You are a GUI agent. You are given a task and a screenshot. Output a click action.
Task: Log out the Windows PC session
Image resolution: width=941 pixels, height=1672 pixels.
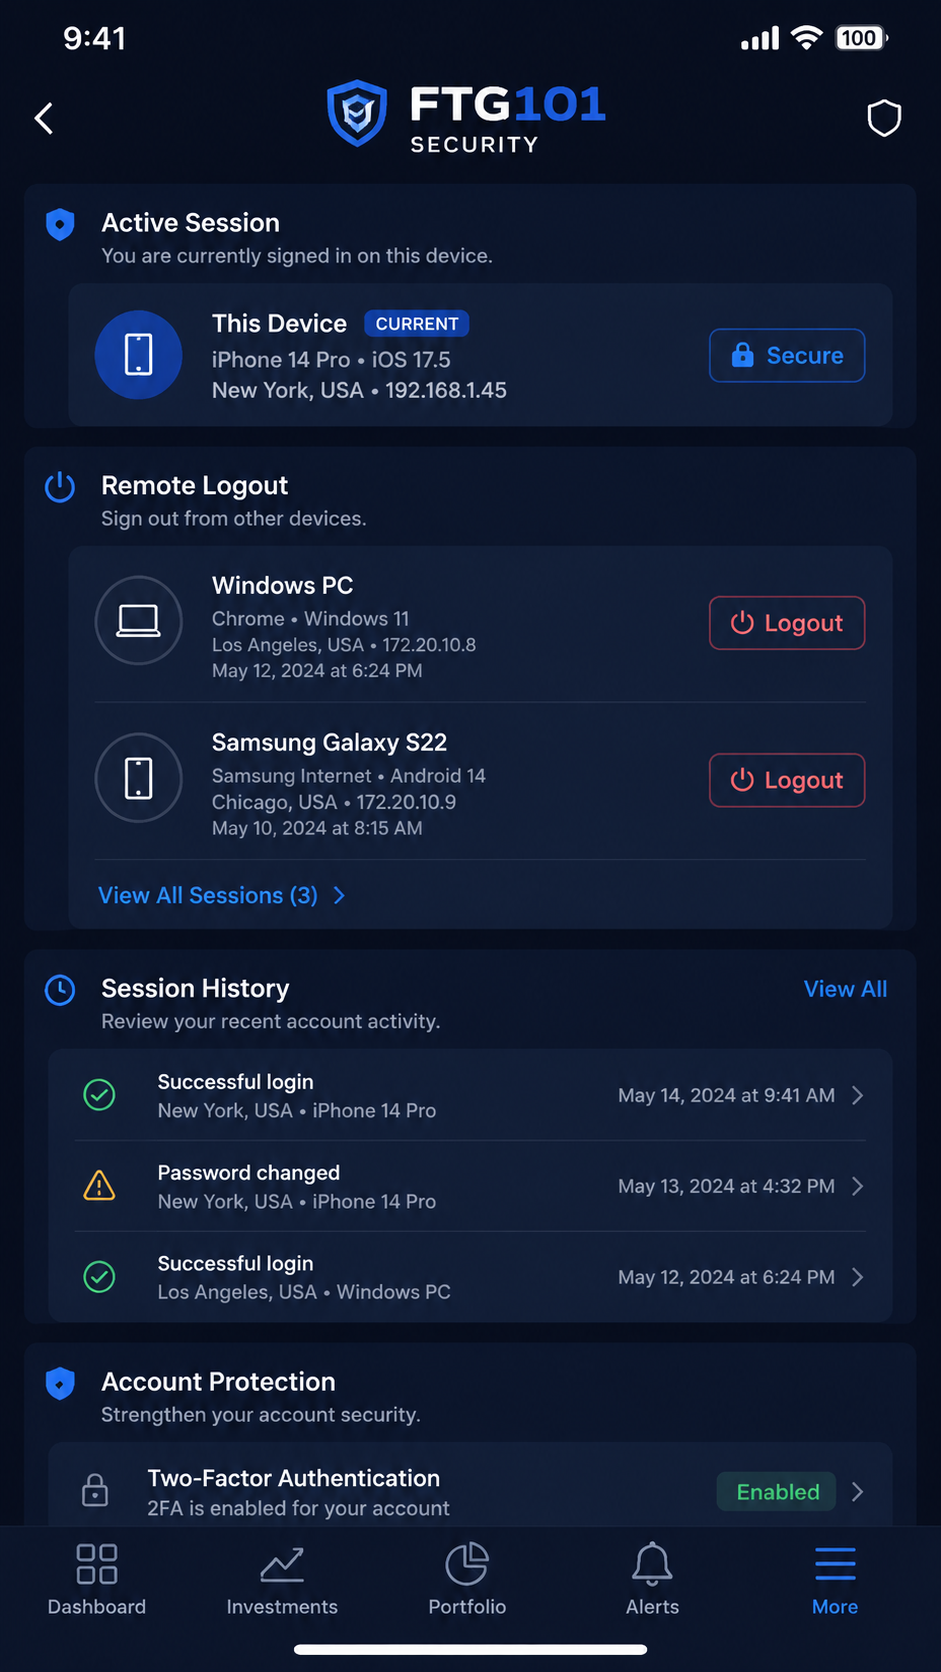pyautogui.click(x=787, y=623)
